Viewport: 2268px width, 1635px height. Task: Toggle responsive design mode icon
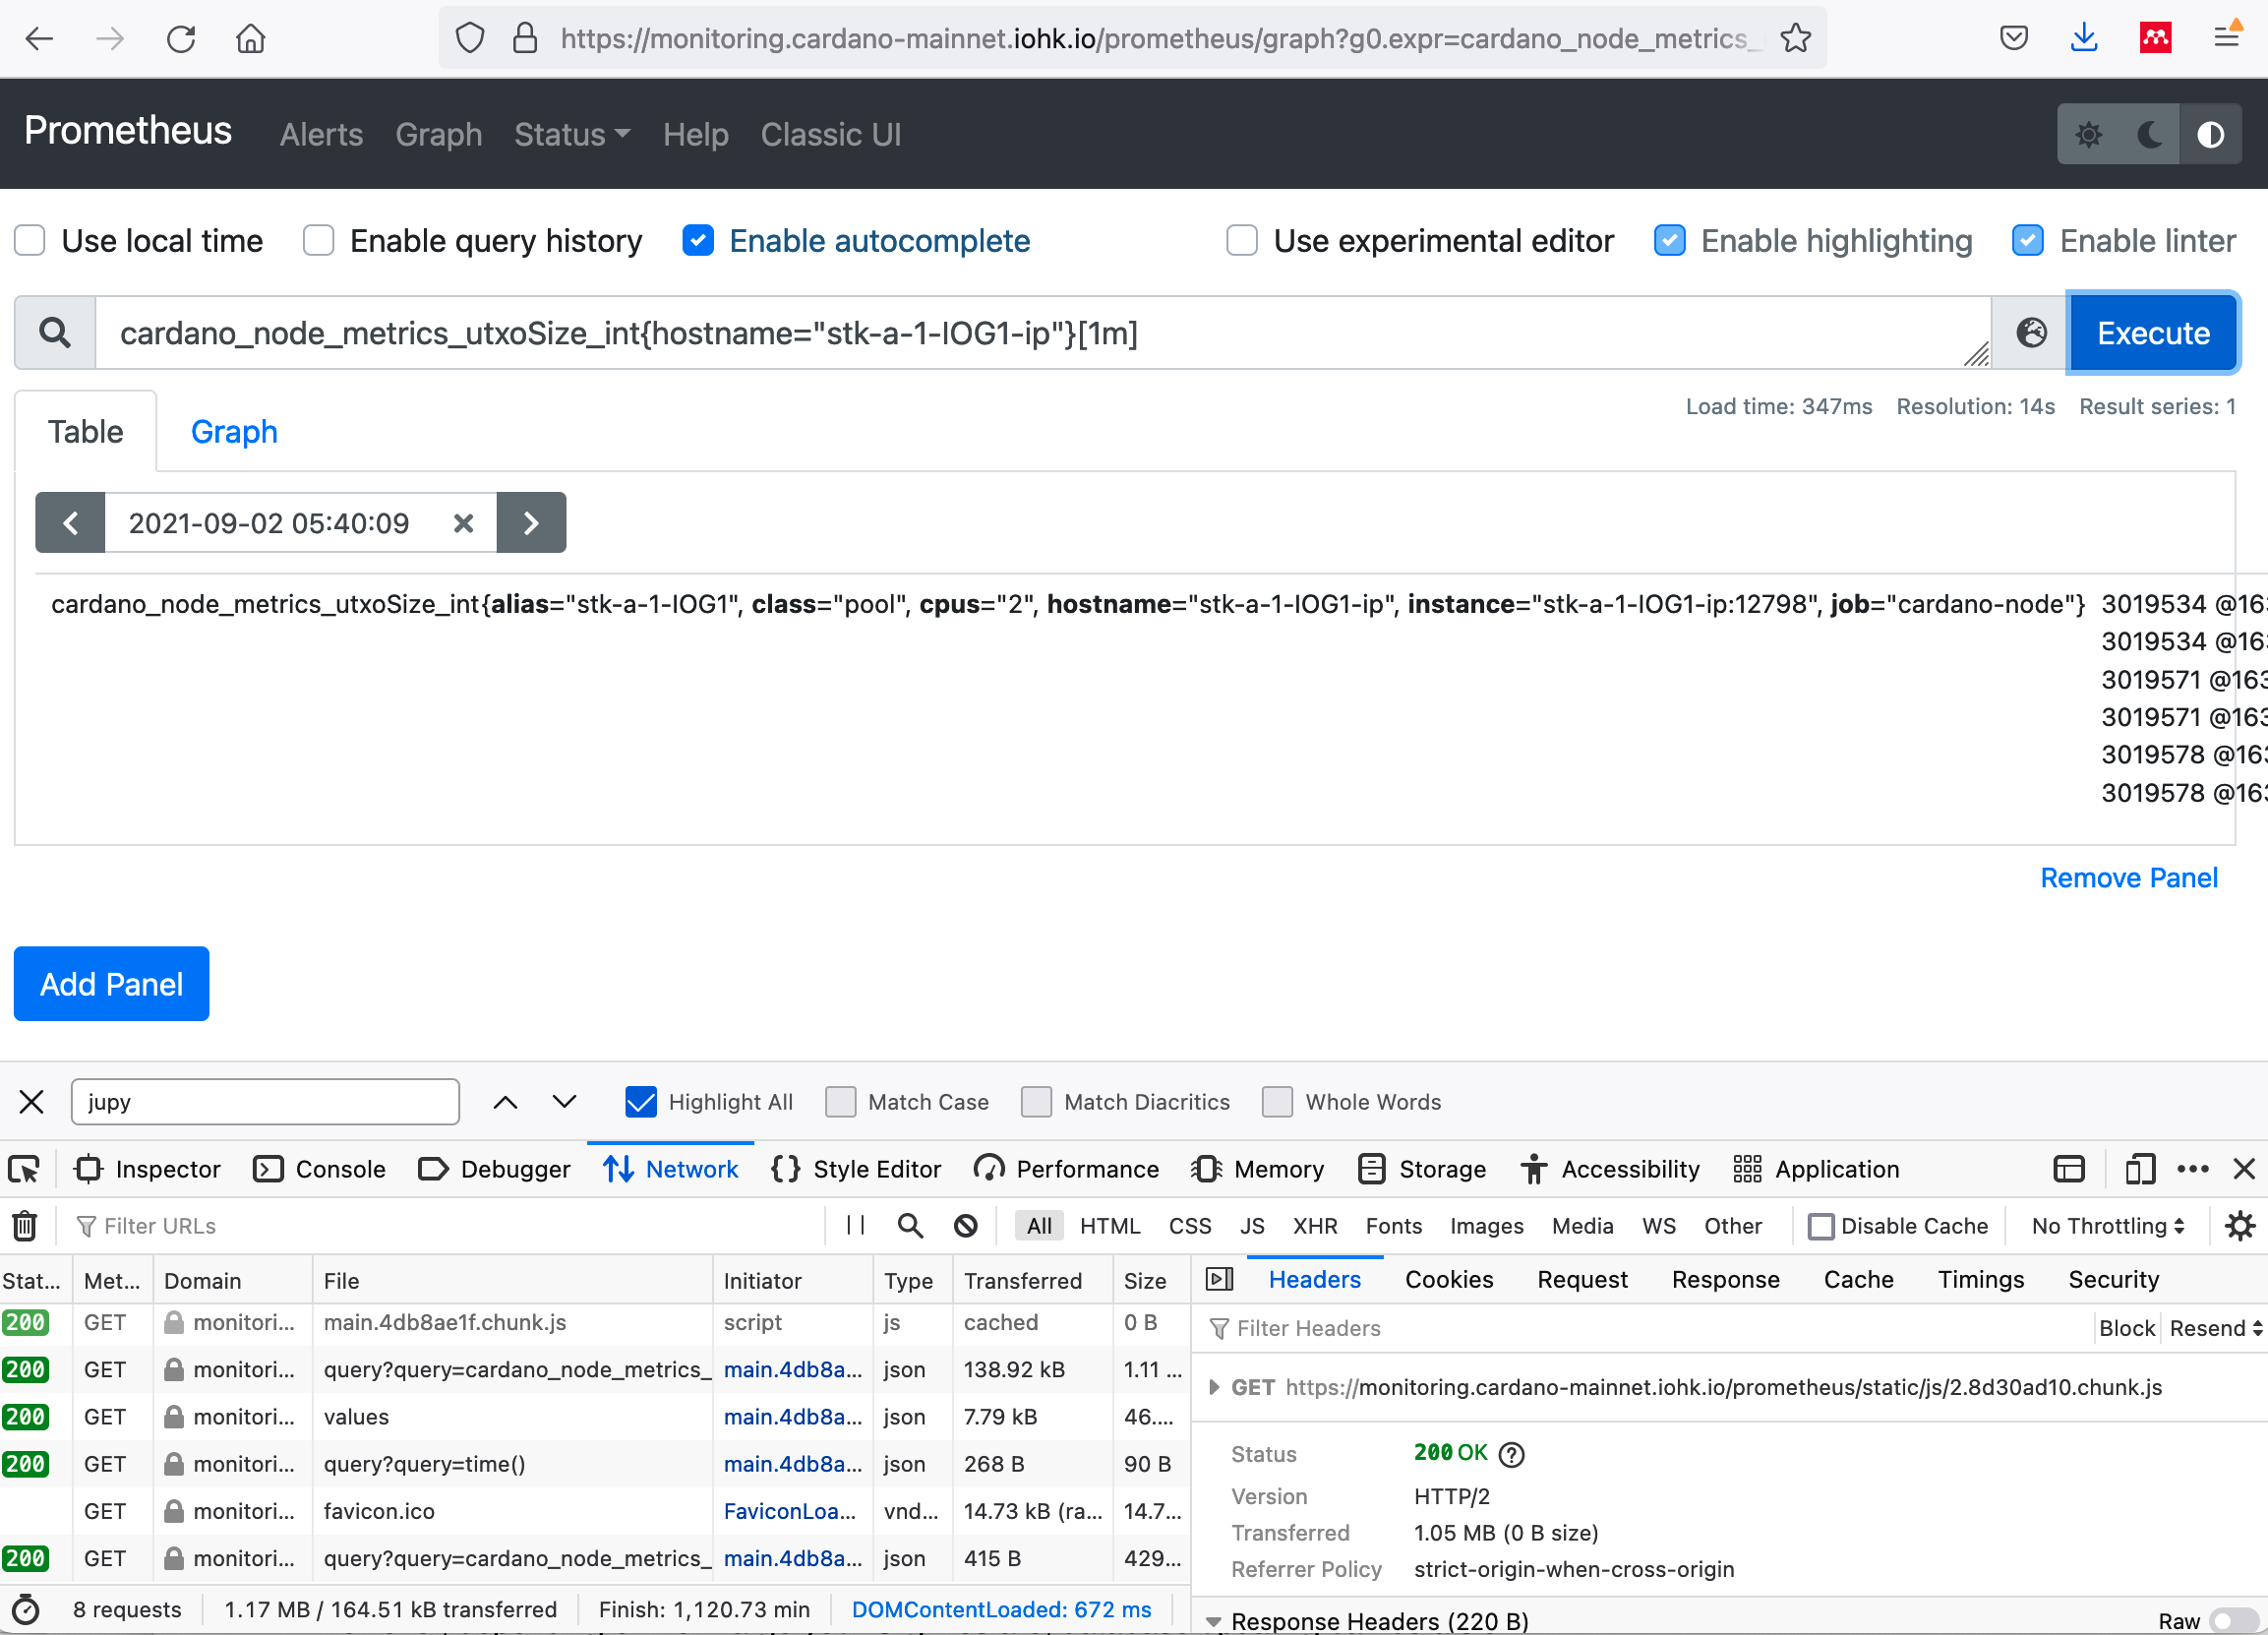pyautogui.click(x=2140, y=1169)
